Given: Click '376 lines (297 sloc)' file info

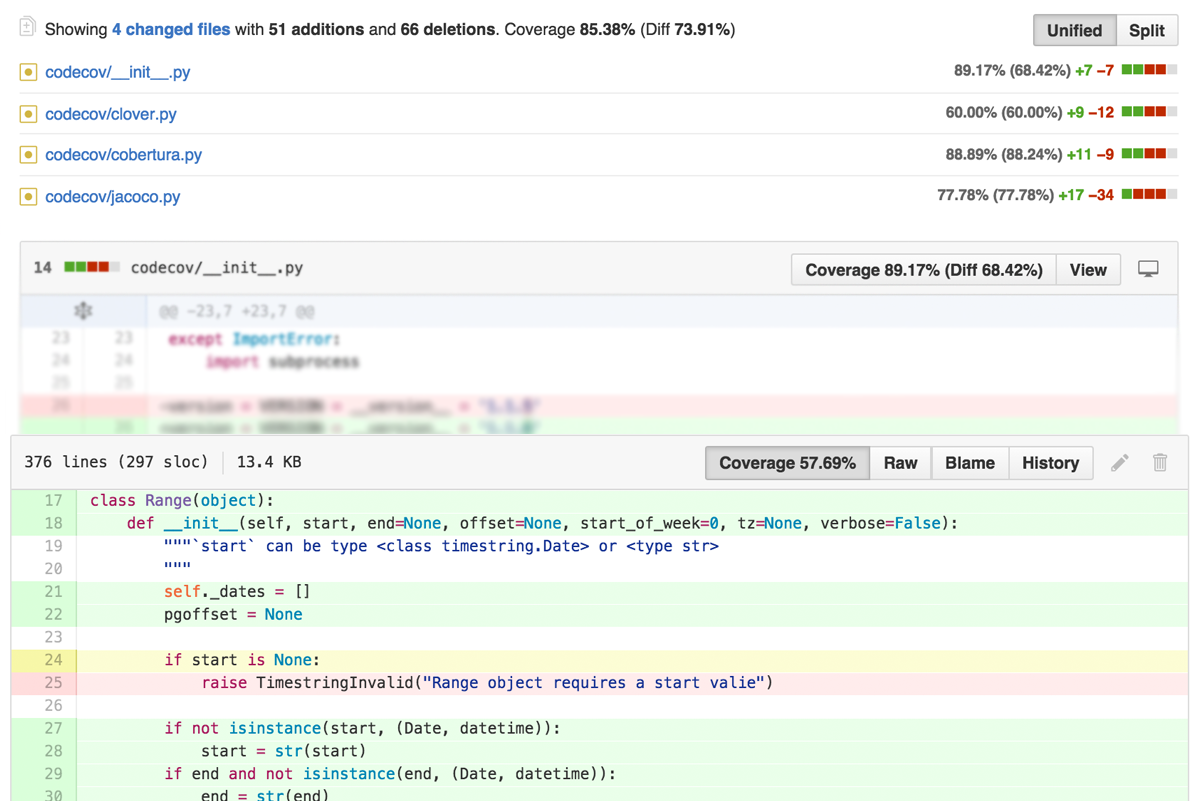Looking at the screenshot, I should (116, 462).
